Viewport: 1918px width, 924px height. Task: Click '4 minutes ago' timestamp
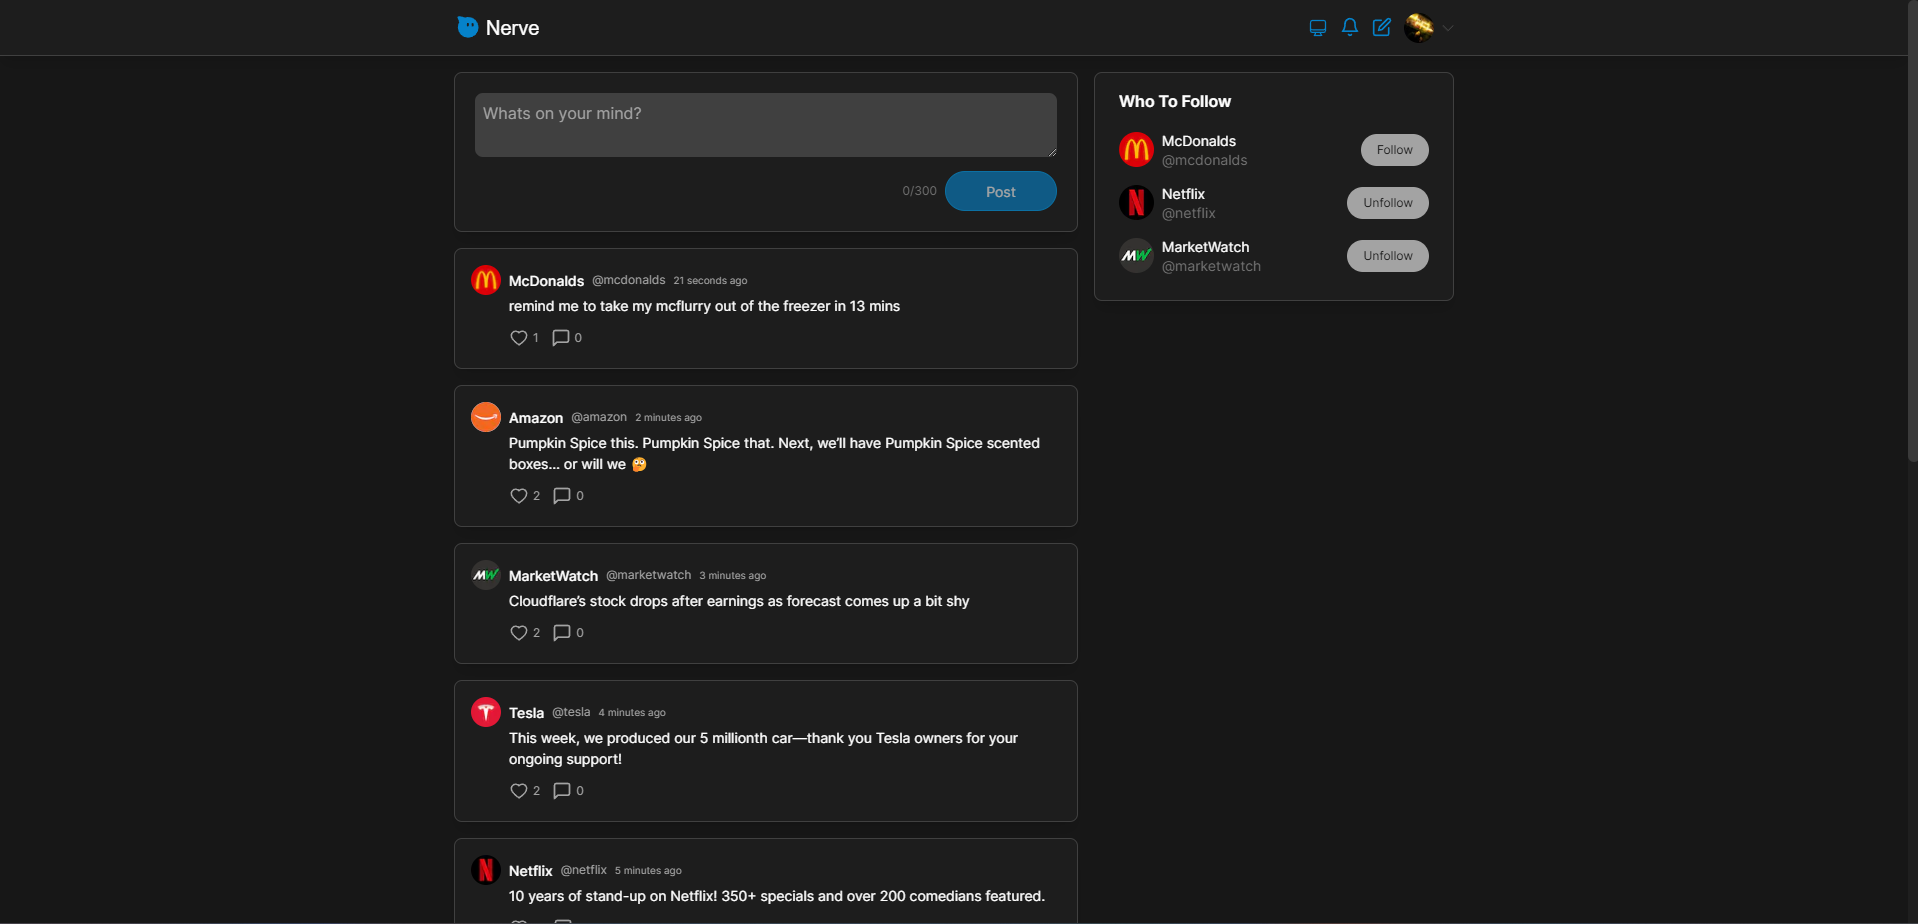(631, 713)
